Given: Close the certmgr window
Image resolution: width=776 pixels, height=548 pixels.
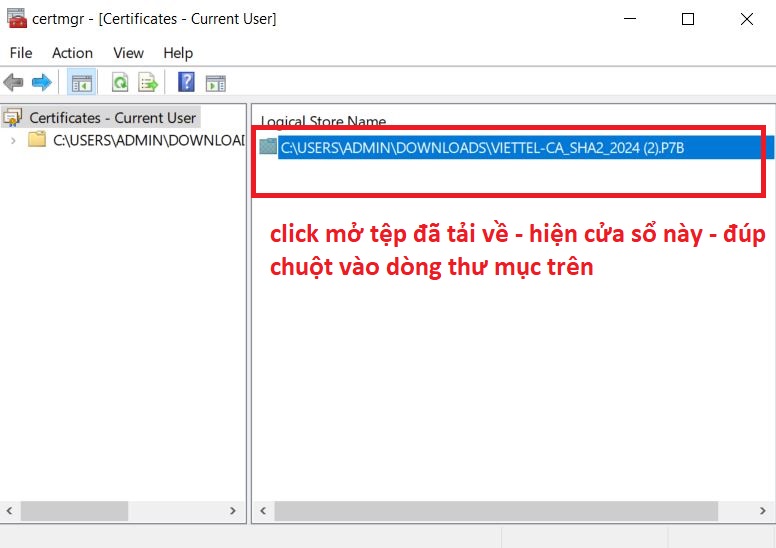Looking at the screenshot, I should [x=747, y=19].
